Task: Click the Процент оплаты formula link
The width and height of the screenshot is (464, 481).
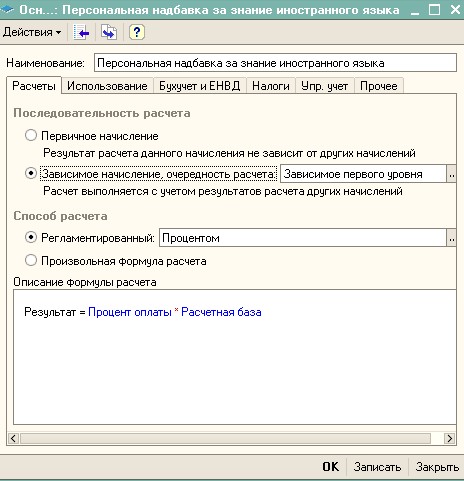Action: [130, 312]
